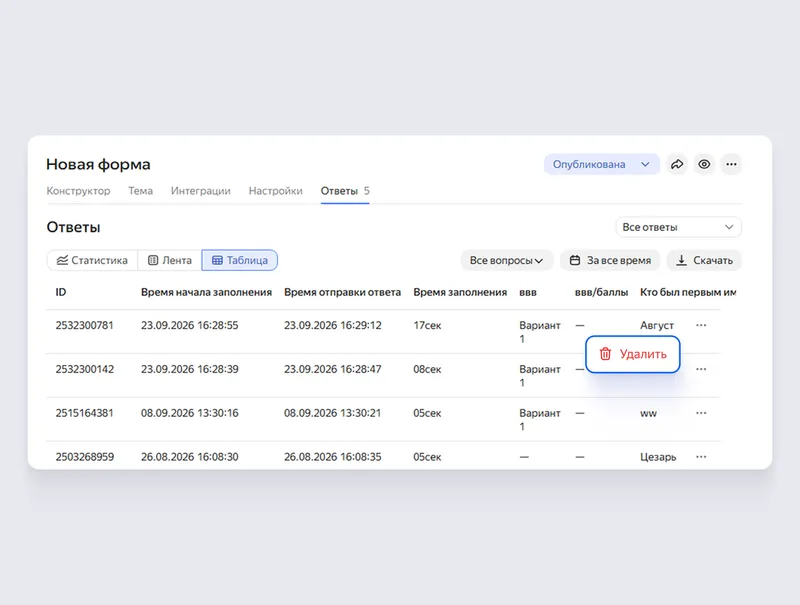Expand the Все вопросы dropdown
The height and width of the screenshot is (605, 800).
pyautogui.click(x=507, y=260)
